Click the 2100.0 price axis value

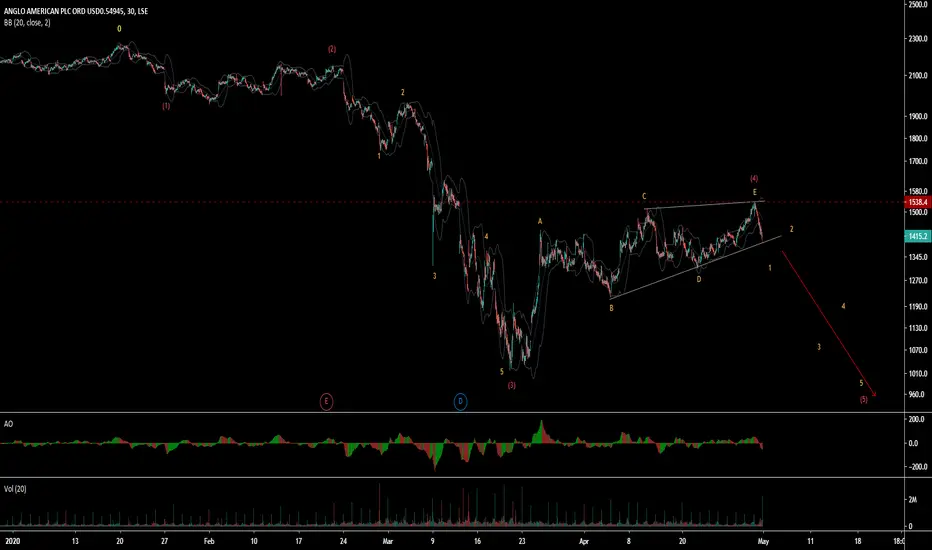918,76
